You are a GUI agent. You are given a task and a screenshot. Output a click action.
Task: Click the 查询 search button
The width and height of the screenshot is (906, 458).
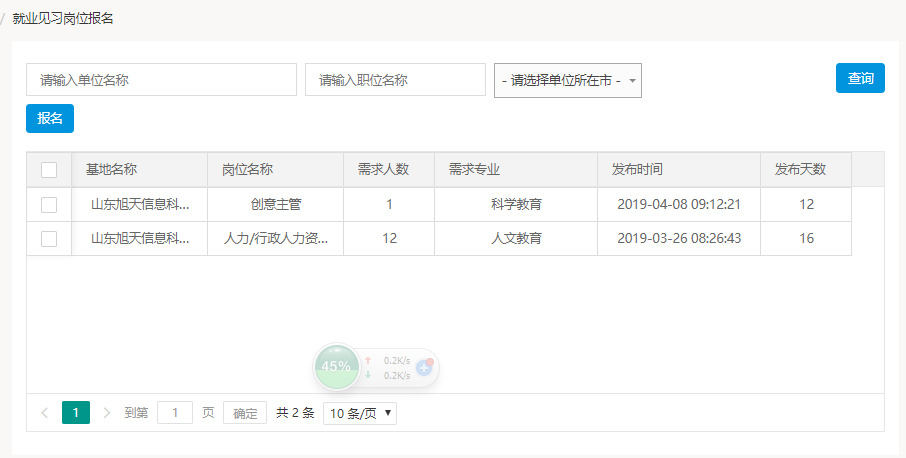[860, 78]
